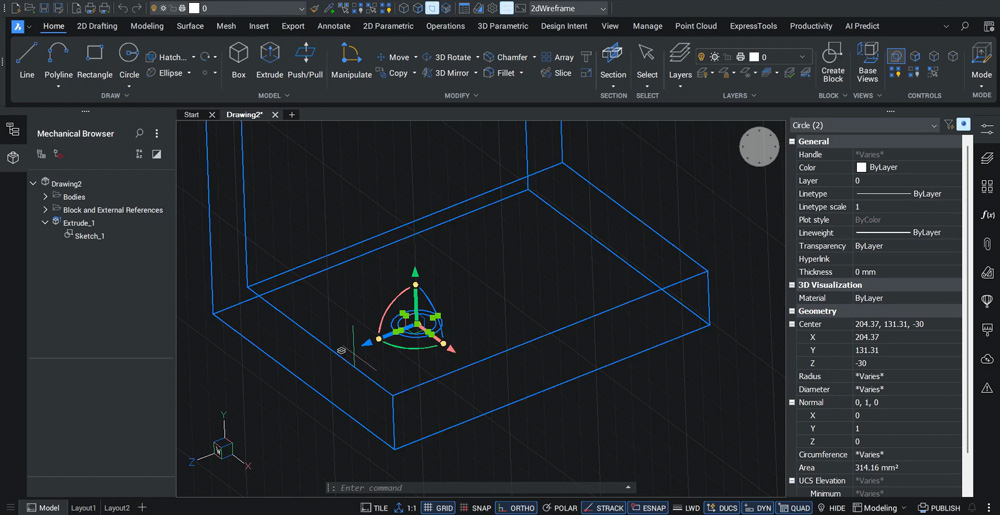The width and height of the screenshot is (1000, 515).
Task: Click the Enter command input line
Action: pos(482,488)
